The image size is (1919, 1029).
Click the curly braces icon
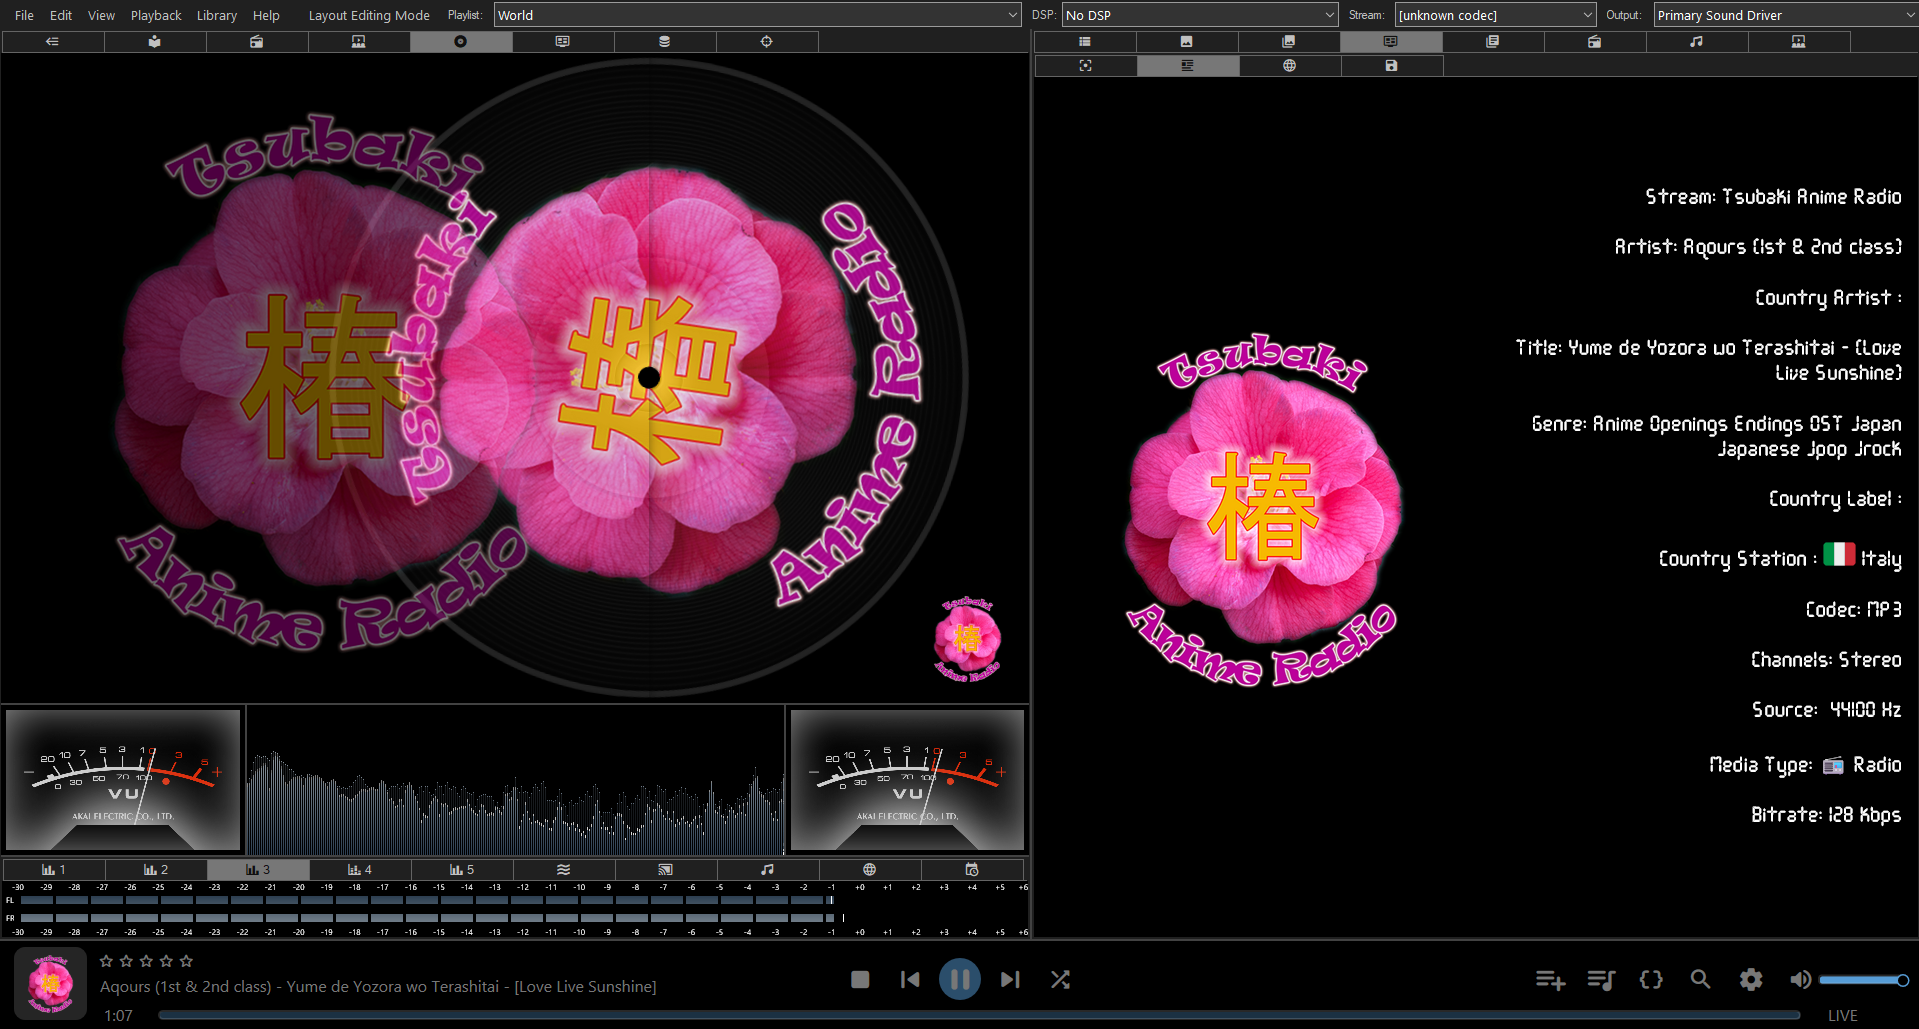coord(1651,980)
